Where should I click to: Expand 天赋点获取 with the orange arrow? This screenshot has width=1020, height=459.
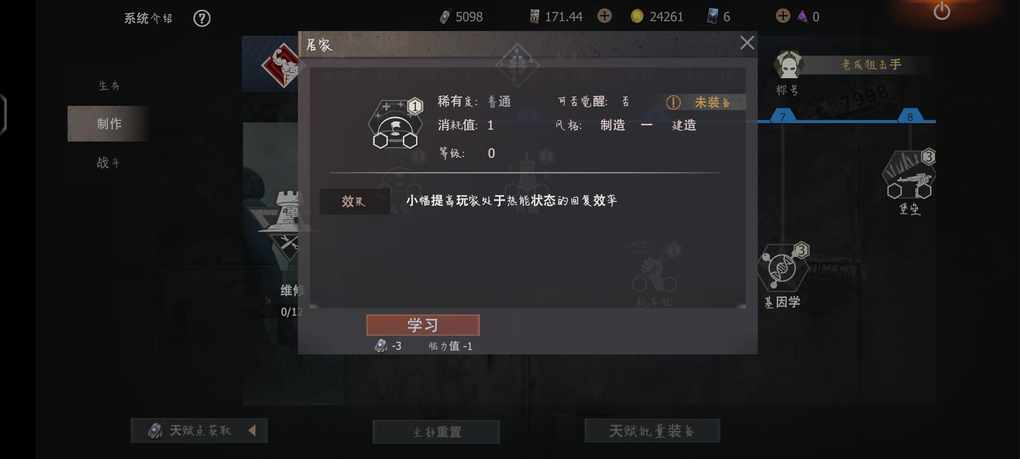tap(252, 430)
